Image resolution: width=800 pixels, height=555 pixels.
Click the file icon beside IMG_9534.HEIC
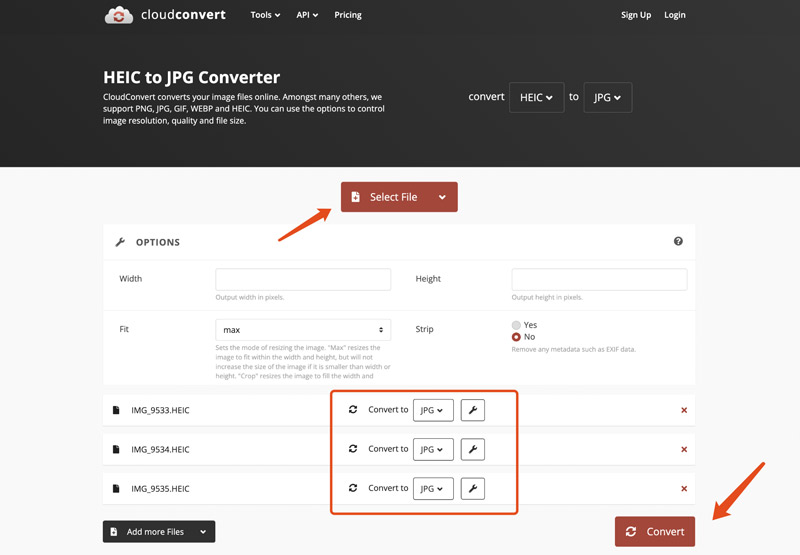coord(116,449)
